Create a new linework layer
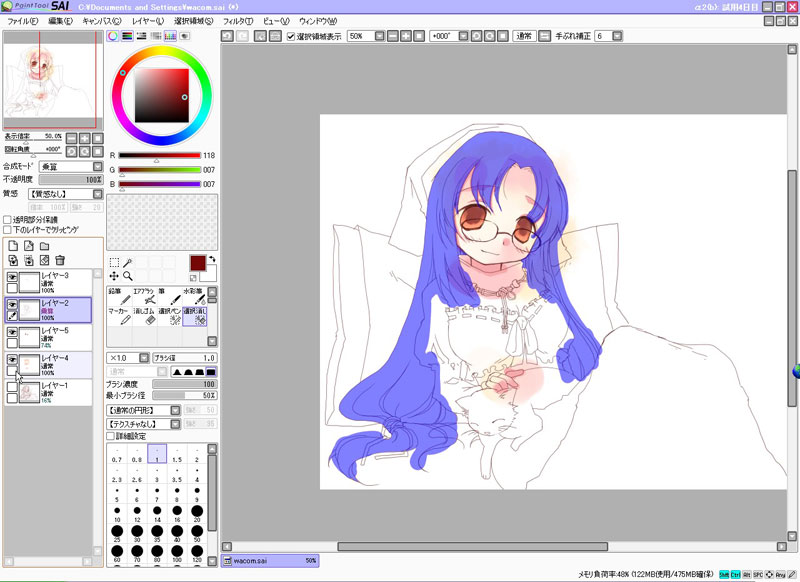The image size is (800, 582). 29,246
